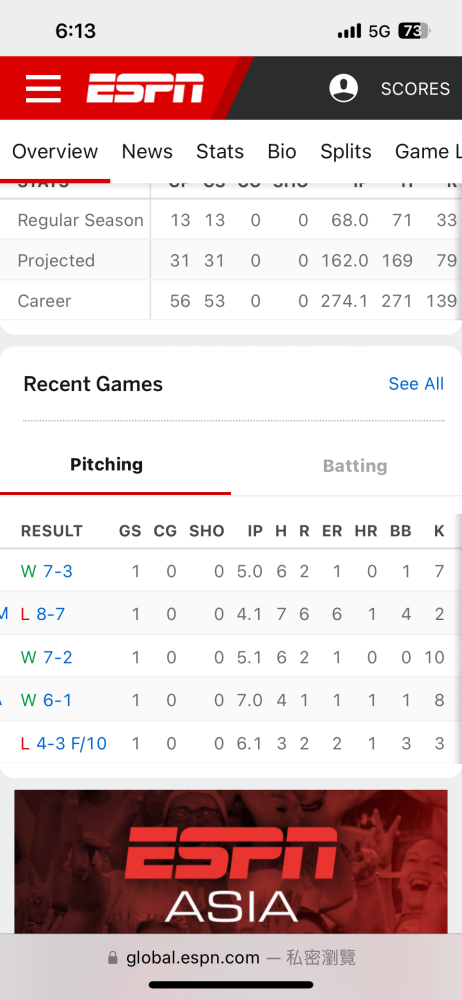Open the L 8-7 game result
The width and height of the screenshot is (462, 1000).
tap(43, 614)
